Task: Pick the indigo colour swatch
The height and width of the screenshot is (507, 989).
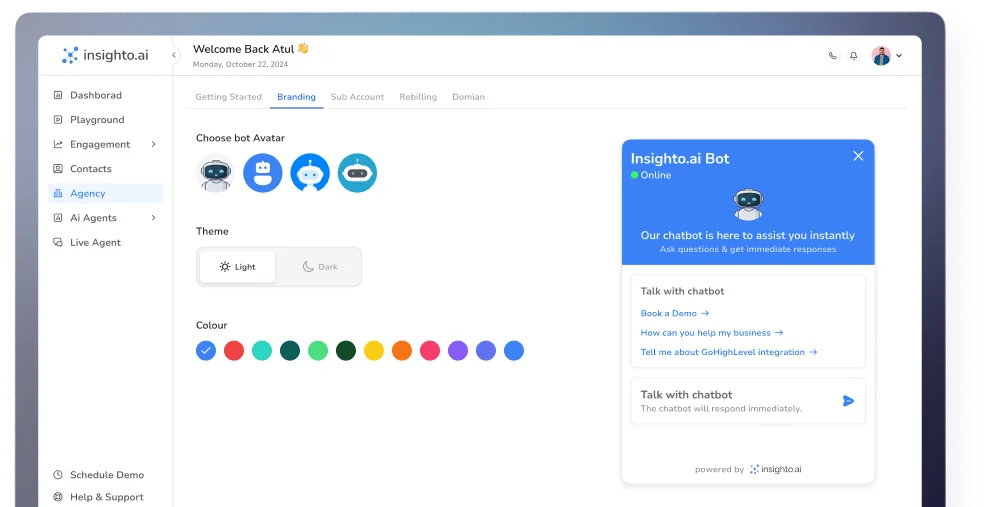Action: point(486,351)
